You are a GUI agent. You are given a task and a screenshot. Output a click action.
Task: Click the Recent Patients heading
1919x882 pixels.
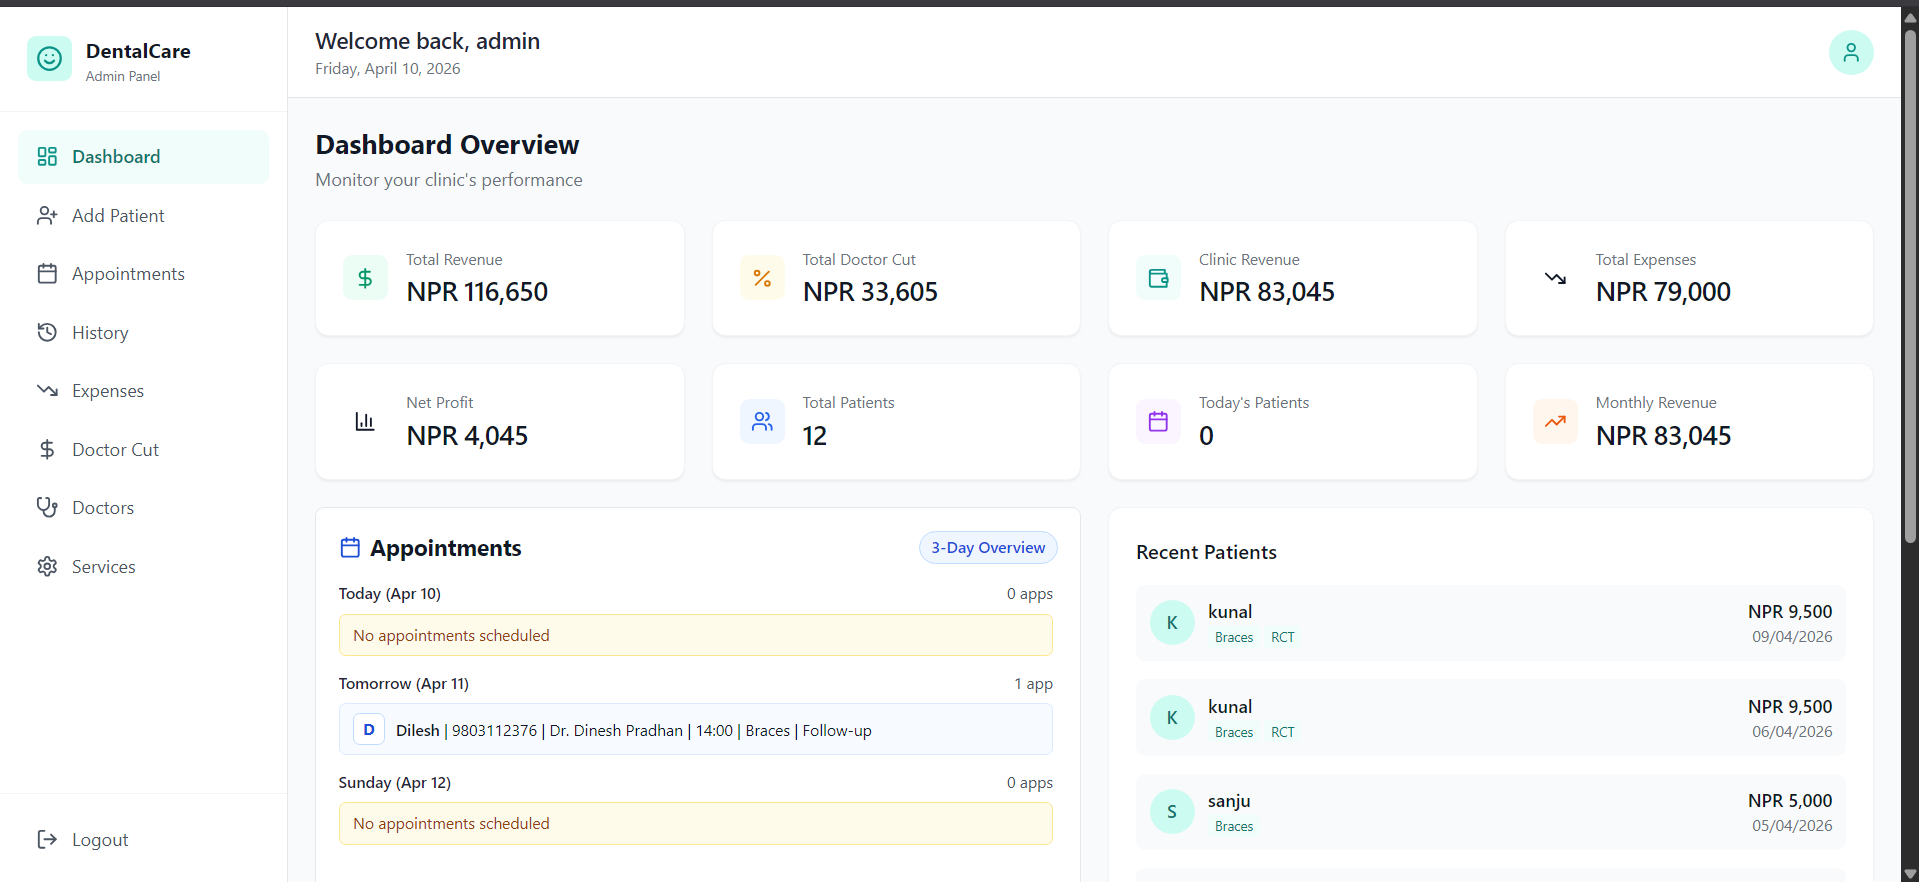point(1206,552)
